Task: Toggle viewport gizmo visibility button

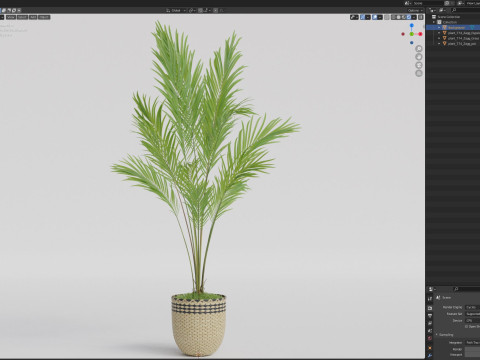Action: [x=363, y=17]
